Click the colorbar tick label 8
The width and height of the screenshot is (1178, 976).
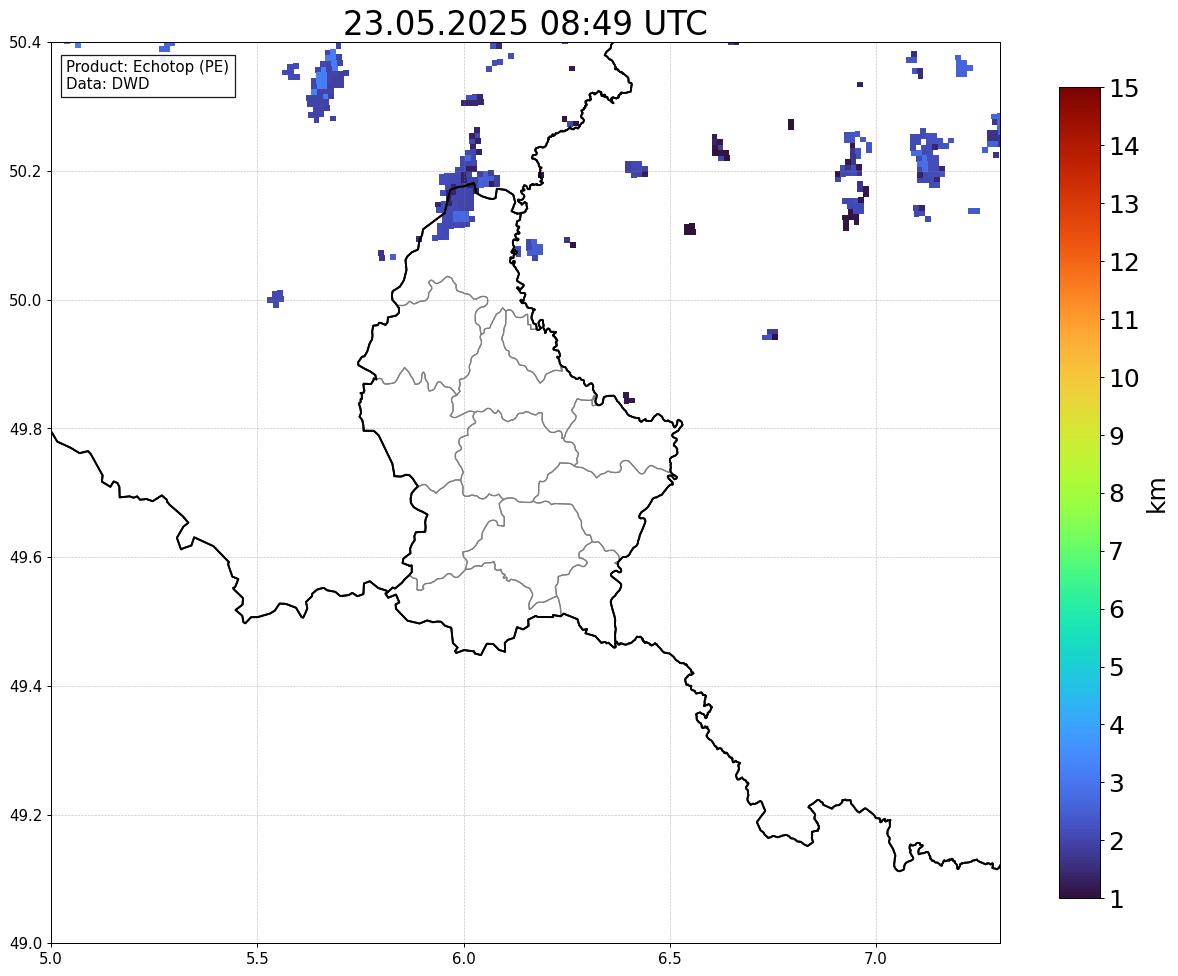pos(1117,494)
